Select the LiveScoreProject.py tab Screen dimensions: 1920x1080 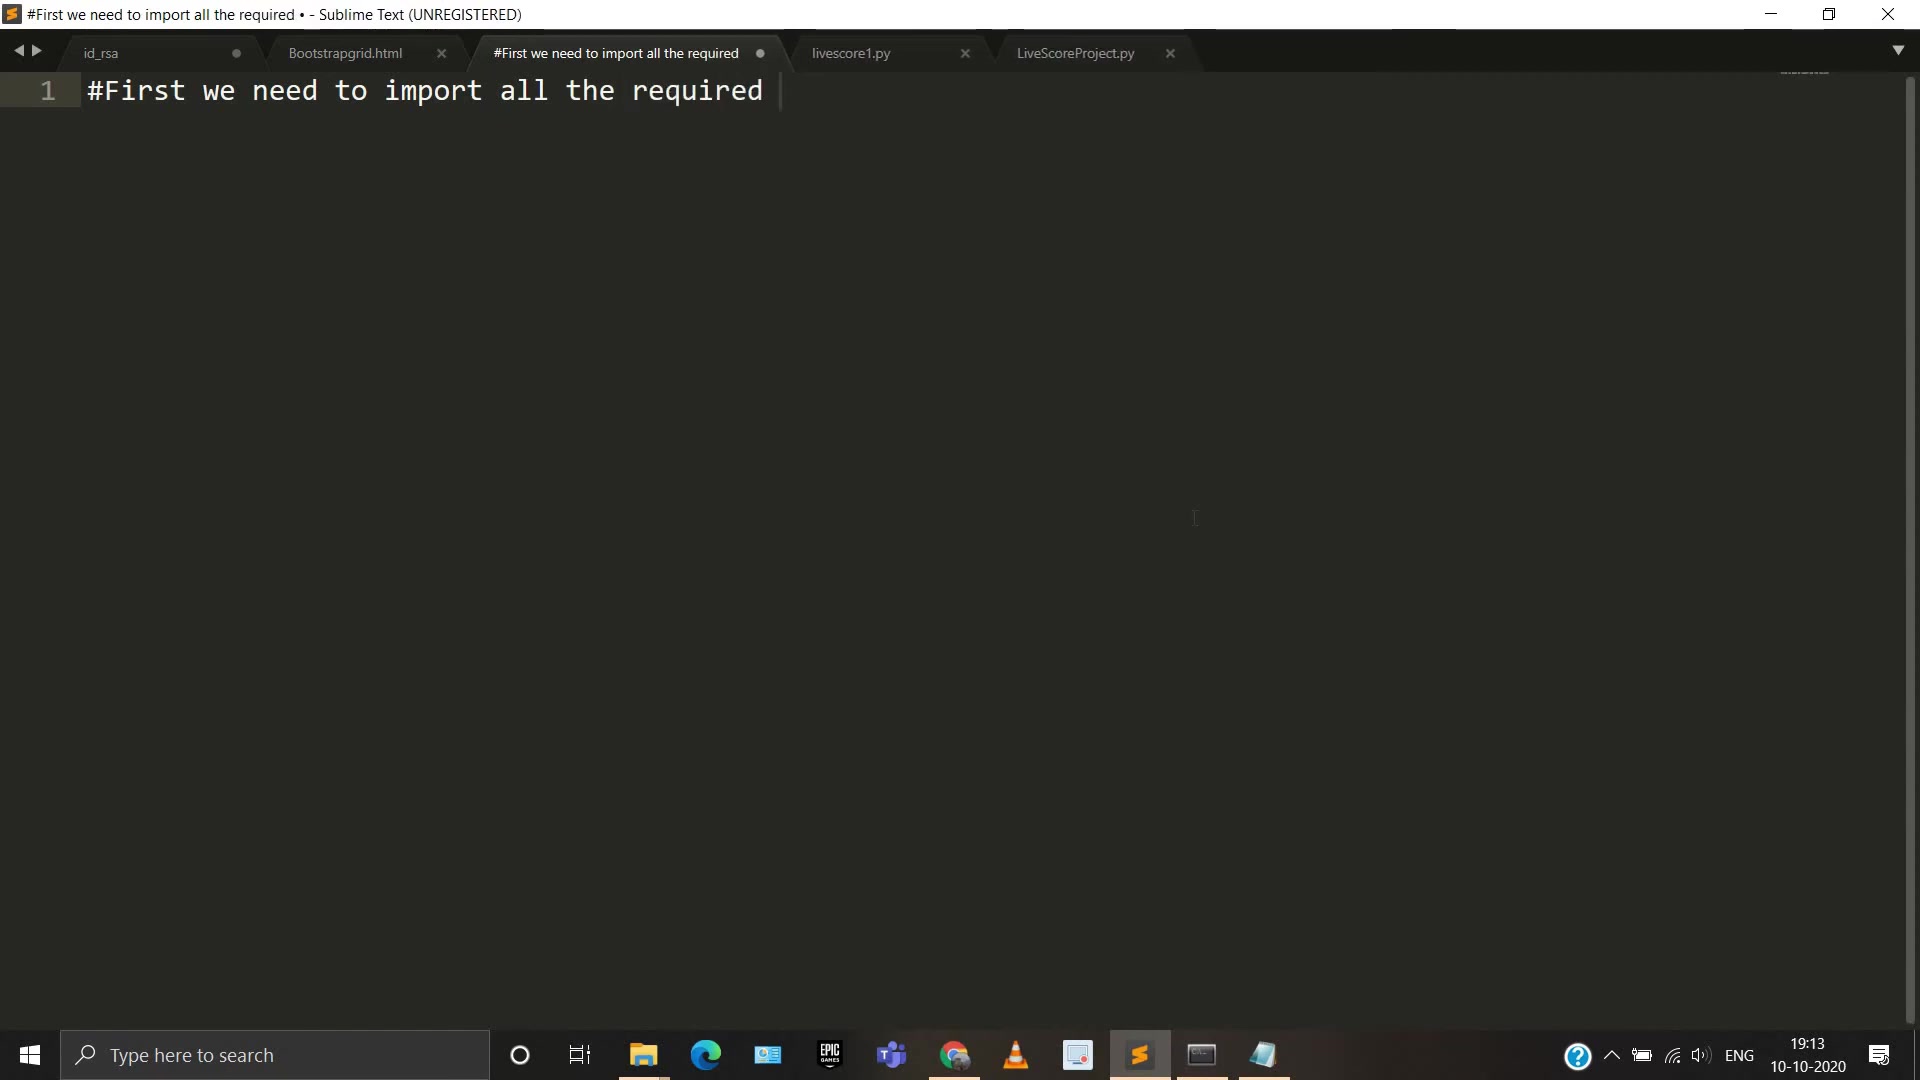pyautogui.click(x=1075, y=53)
